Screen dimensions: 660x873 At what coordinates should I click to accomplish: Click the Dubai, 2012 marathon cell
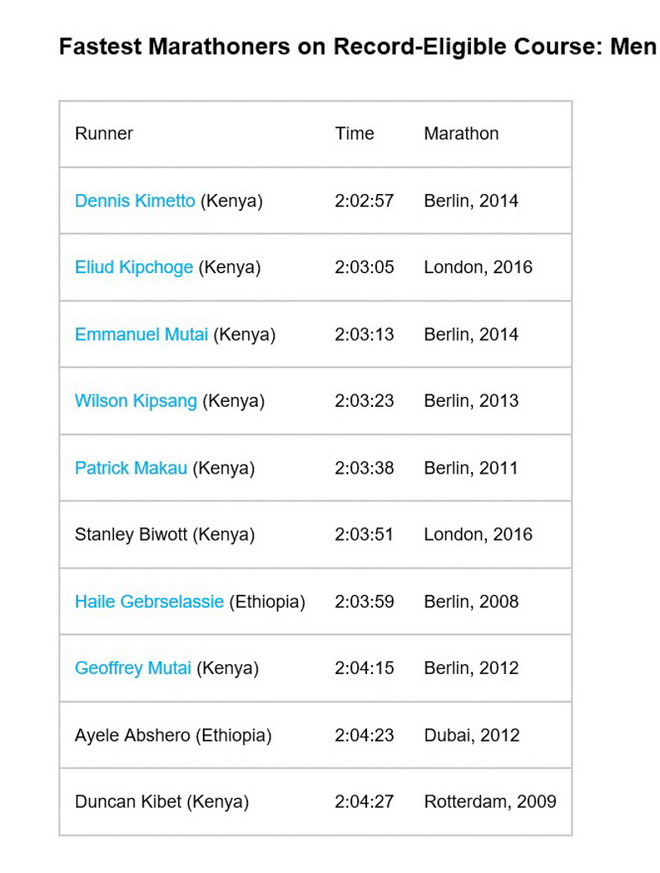click(471, 735)
